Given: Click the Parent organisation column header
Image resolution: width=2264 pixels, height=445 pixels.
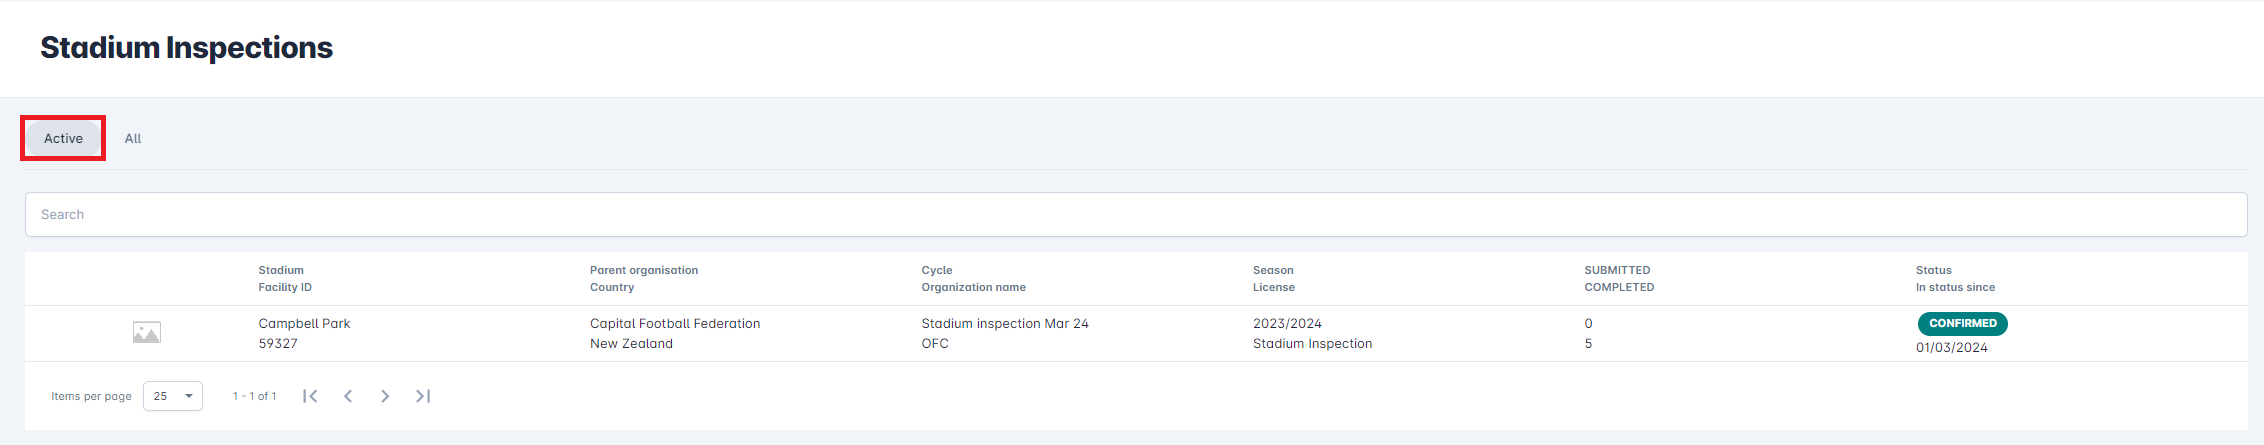Looking at the screenshot, I should tap(644, 270).
